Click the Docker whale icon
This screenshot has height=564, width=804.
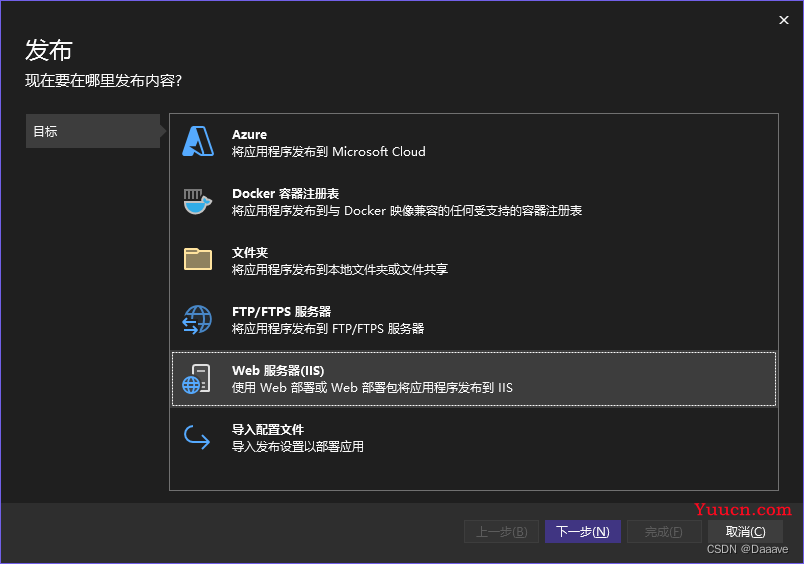(x=198, y=202)
